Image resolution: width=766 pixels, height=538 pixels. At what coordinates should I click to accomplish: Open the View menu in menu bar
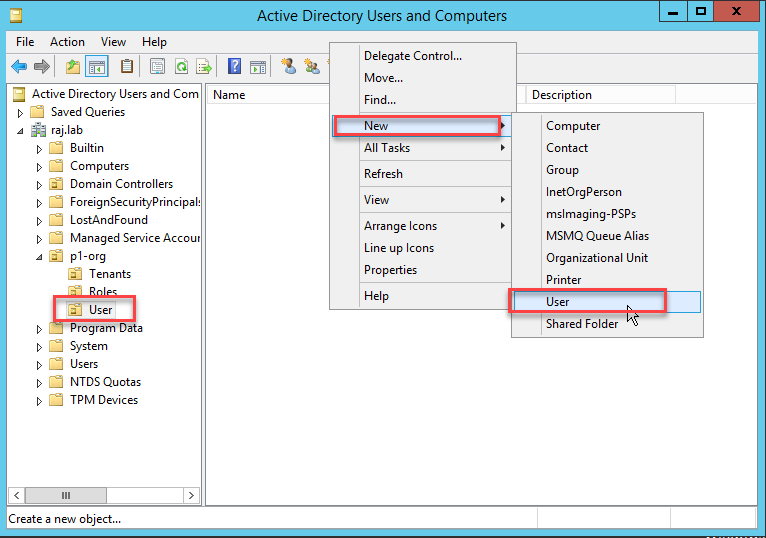pyautogui.click(x=113, y=42)
